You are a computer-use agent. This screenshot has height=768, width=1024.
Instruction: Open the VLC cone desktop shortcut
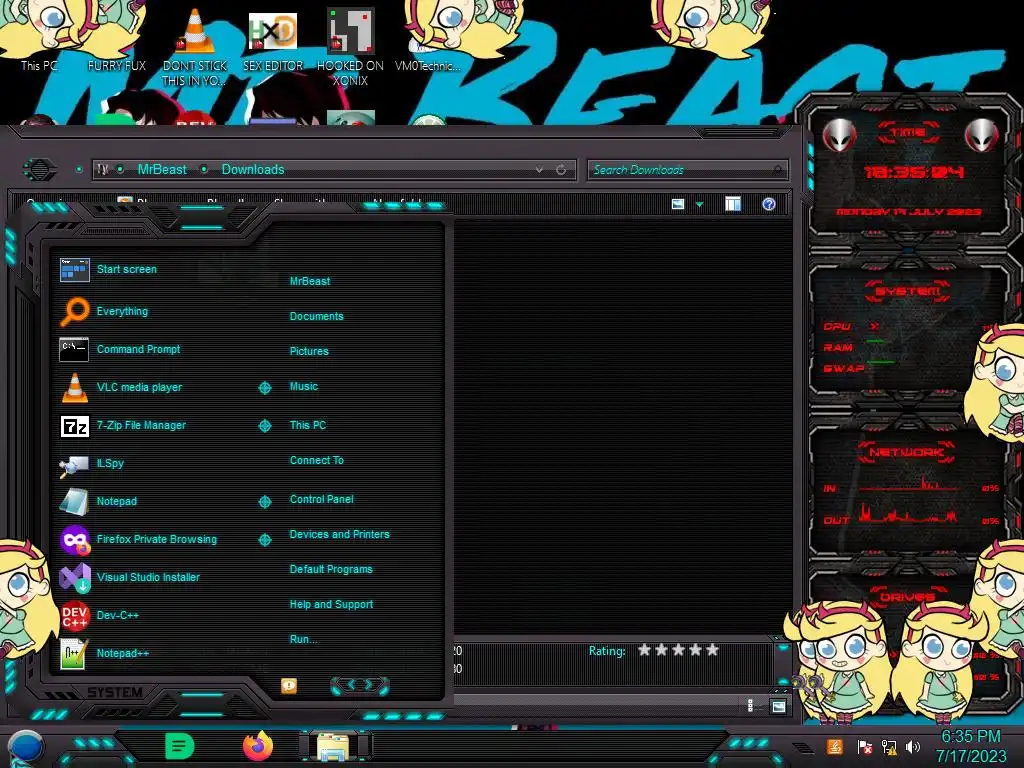point(195,47)
